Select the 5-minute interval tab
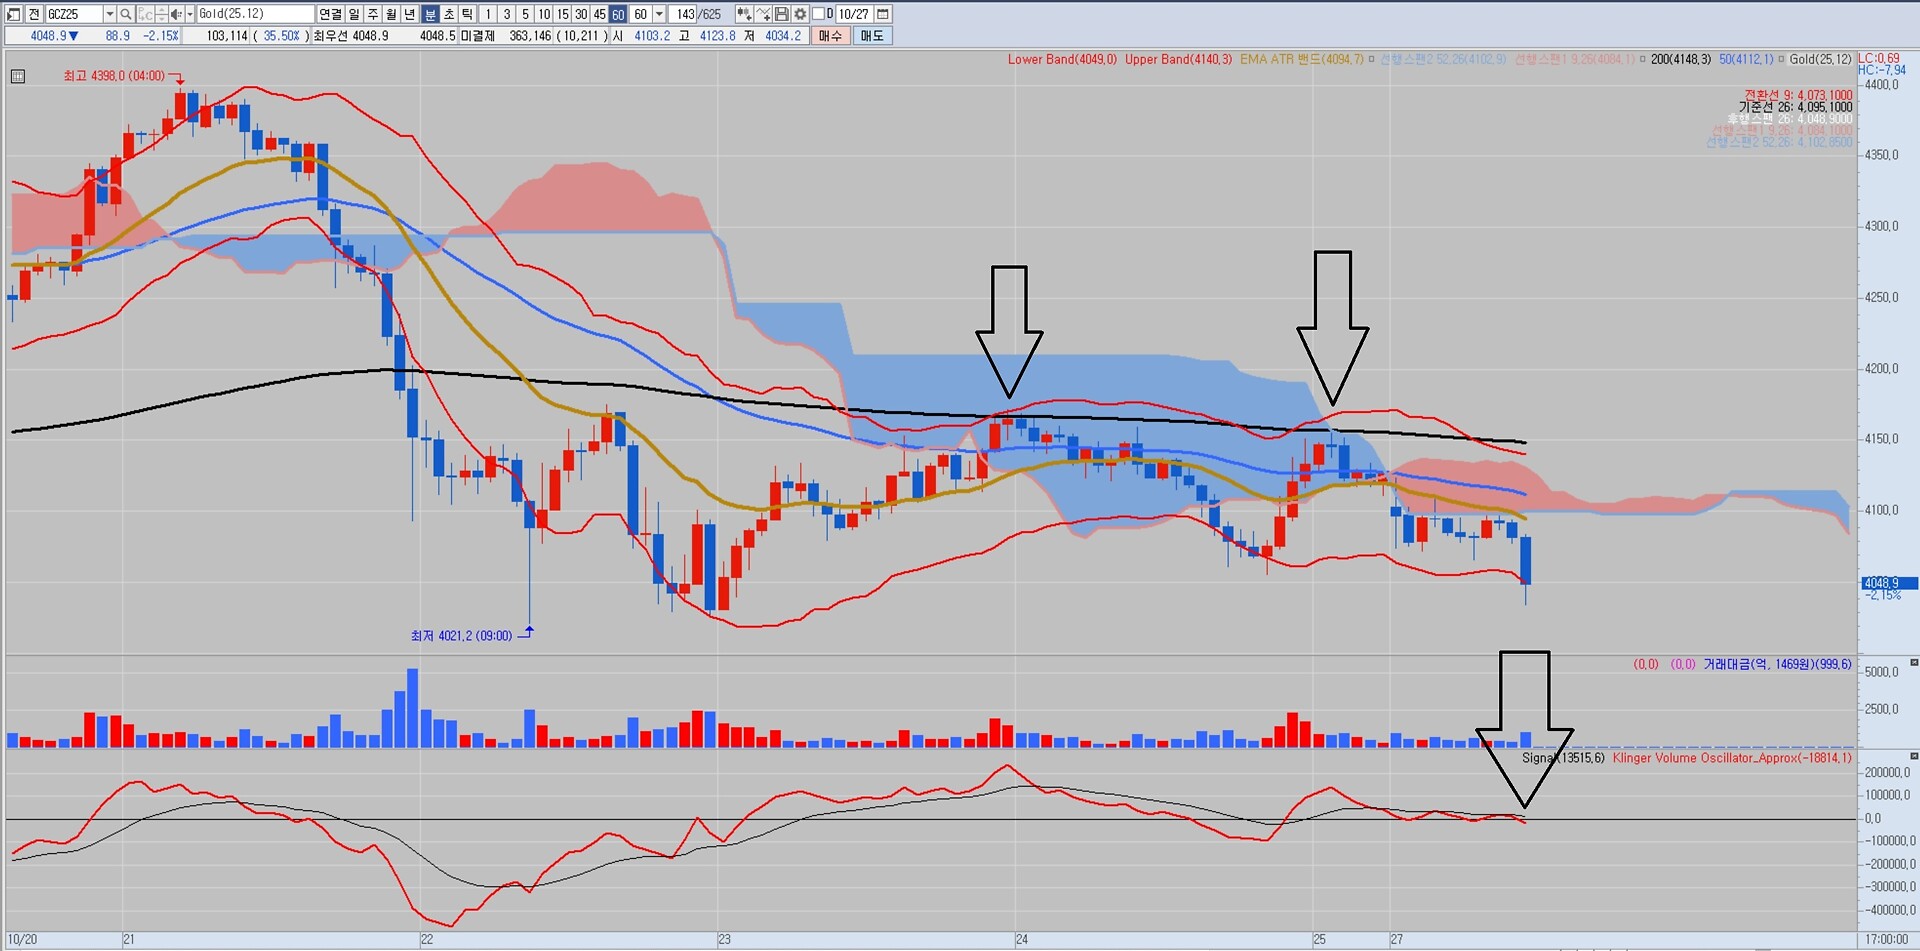This screenshot has height=951, width=1920. 526,14
